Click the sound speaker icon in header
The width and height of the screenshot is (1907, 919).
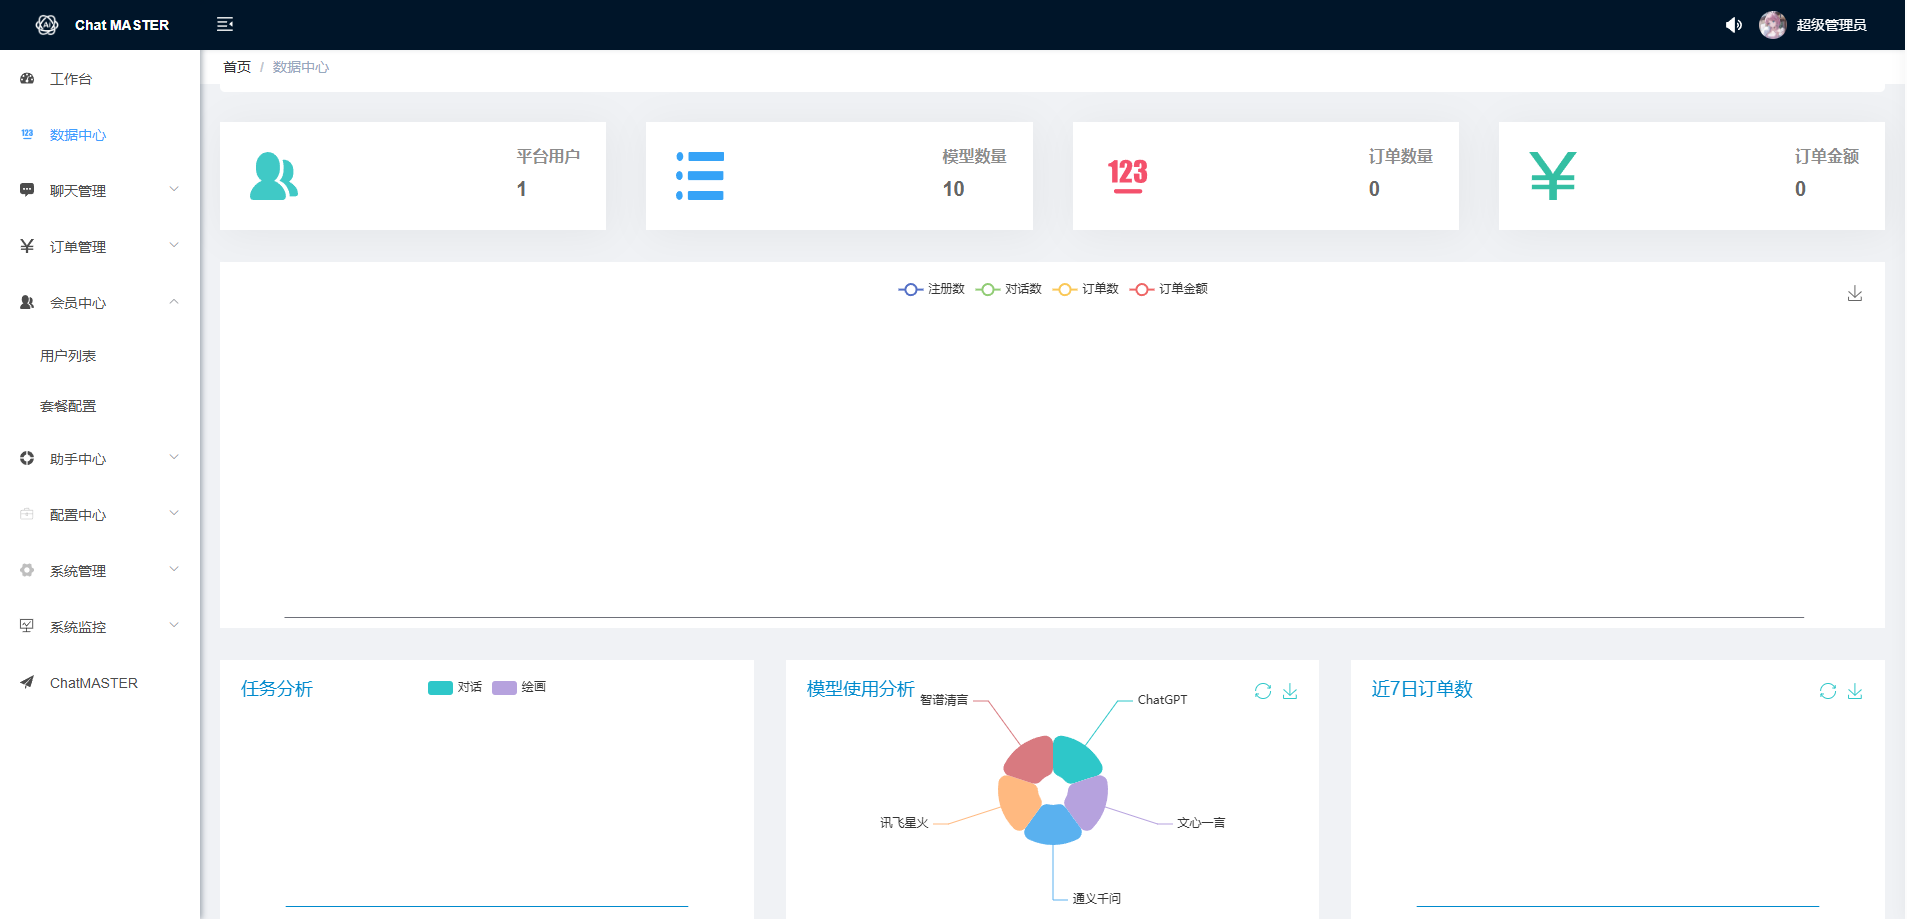1733,25
